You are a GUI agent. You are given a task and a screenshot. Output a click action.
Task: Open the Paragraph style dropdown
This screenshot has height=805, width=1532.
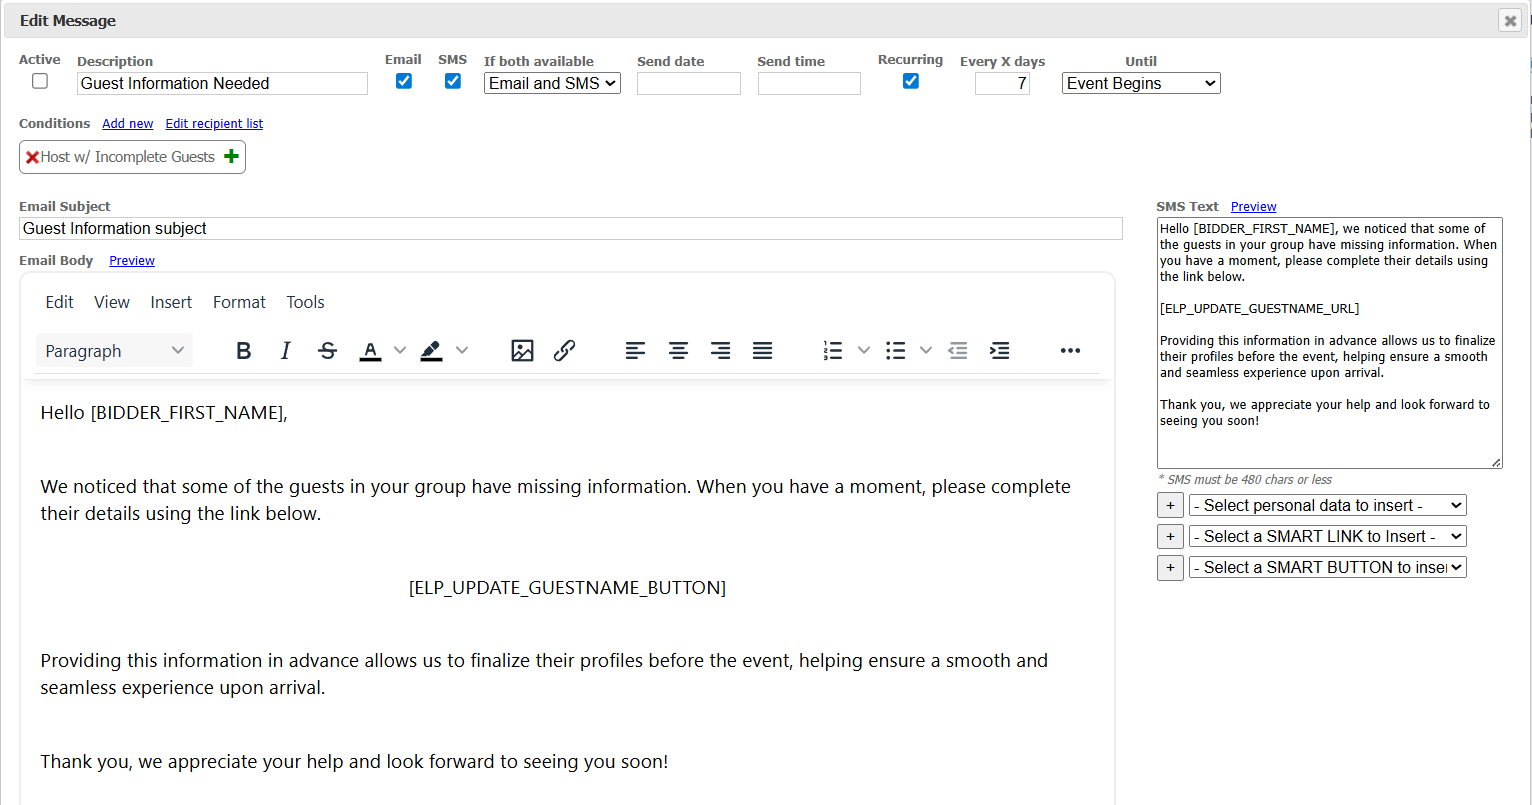(x=115, y=351)
